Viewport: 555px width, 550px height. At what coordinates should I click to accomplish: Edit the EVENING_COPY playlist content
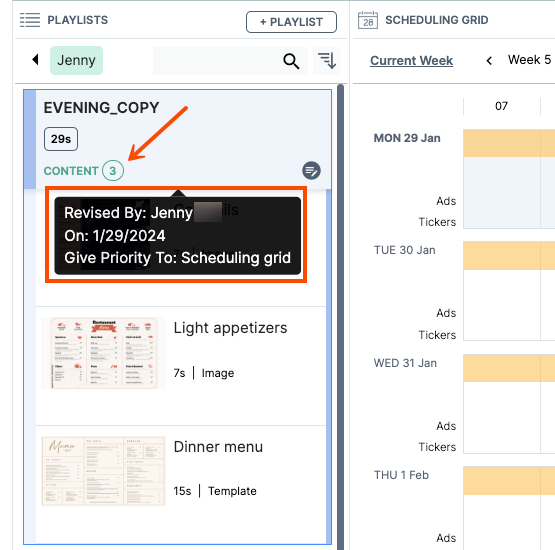pyautogui.click(x=311, y=171)
